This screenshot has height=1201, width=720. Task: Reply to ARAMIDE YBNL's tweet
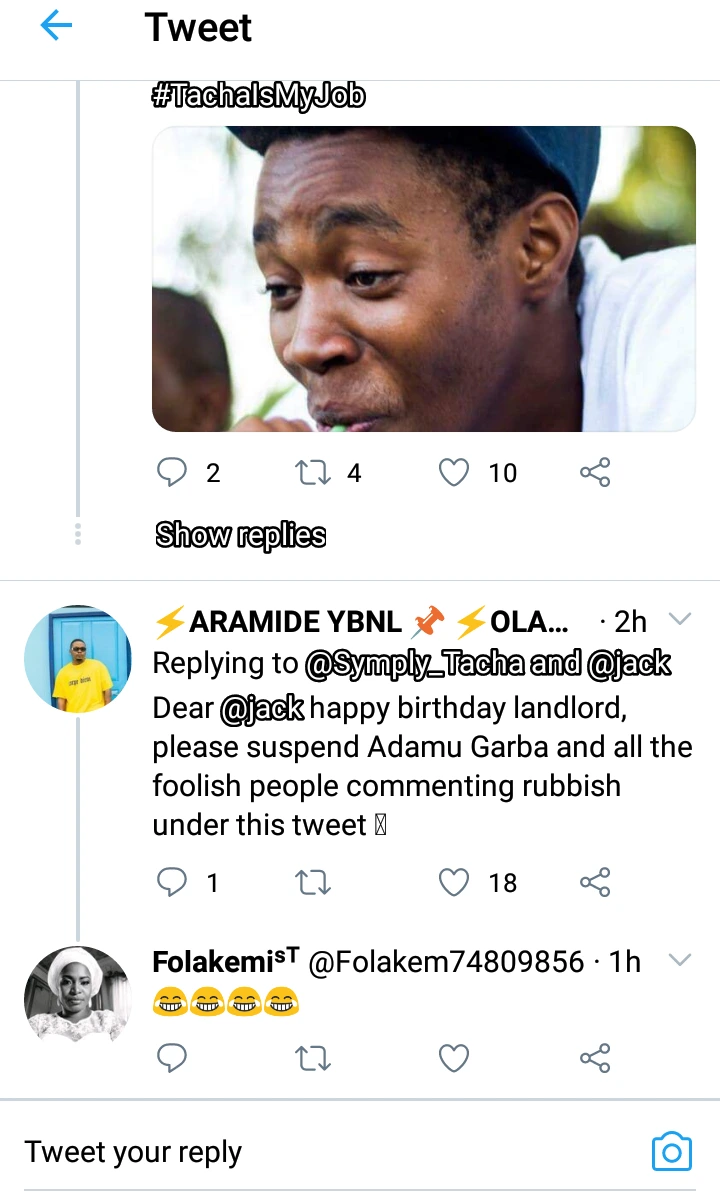pyautogui.click(x=173, y=882)
